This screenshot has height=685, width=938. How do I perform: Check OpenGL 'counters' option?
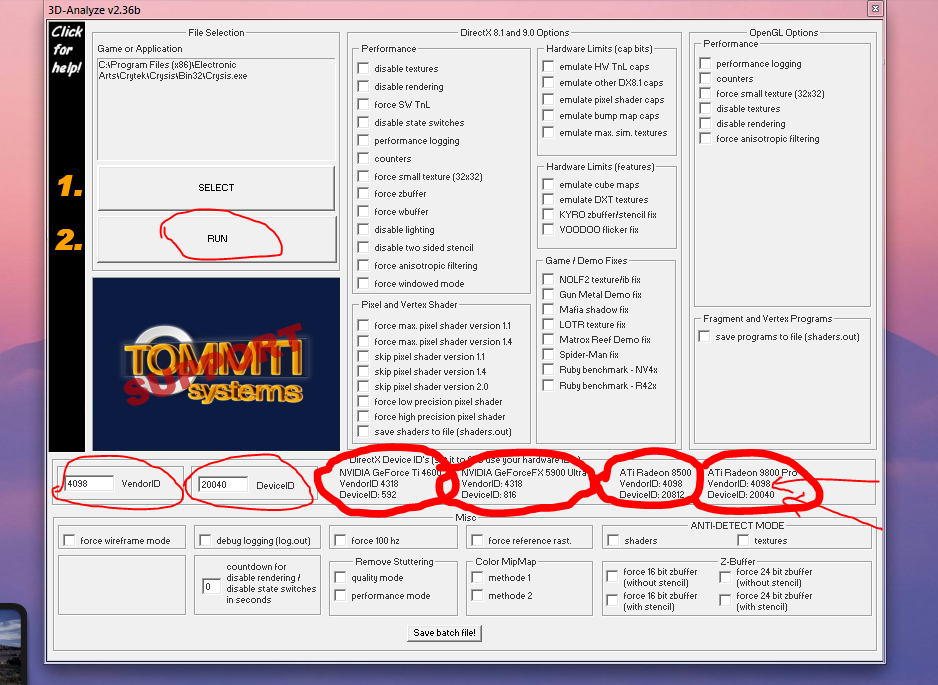click(x=705, y=78)
